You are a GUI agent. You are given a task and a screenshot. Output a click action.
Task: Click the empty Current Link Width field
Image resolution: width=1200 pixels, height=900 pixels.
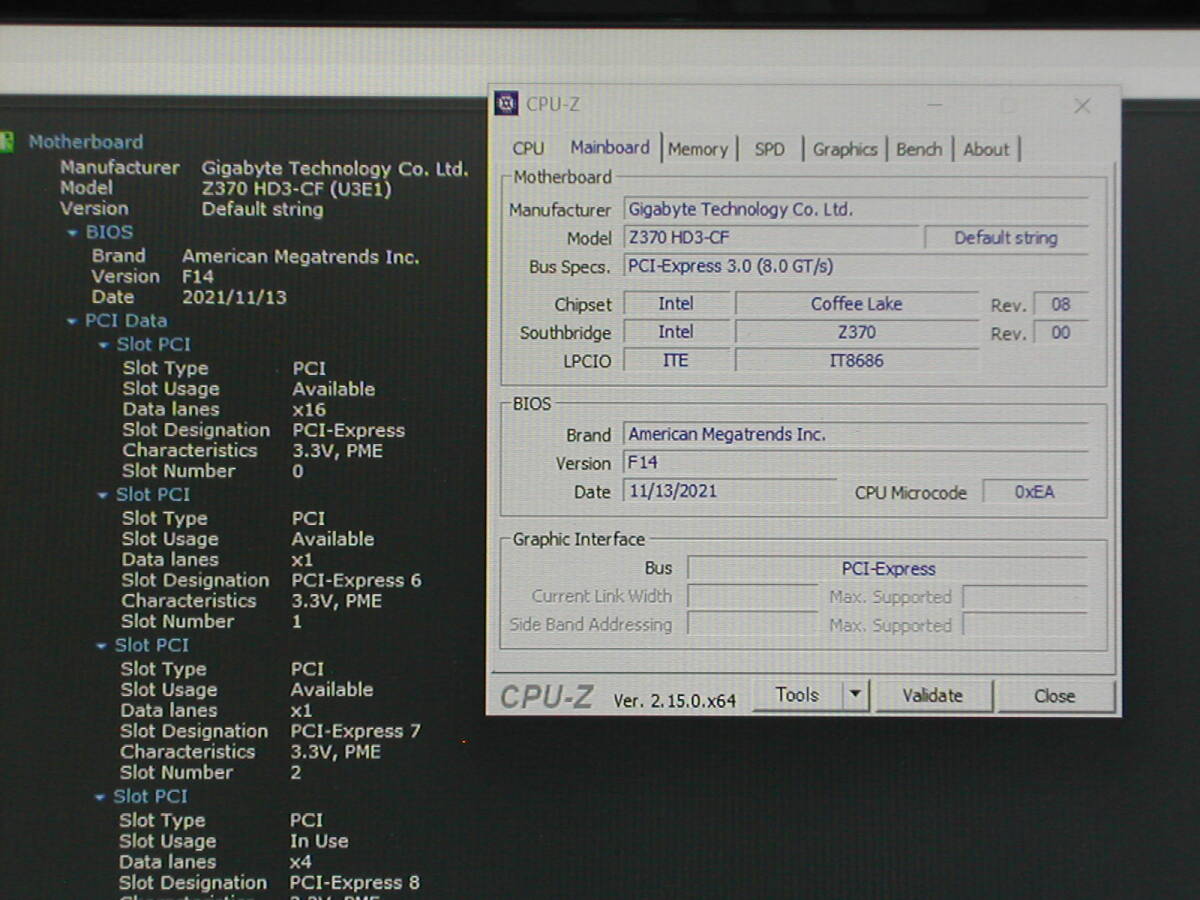[753, 597]
